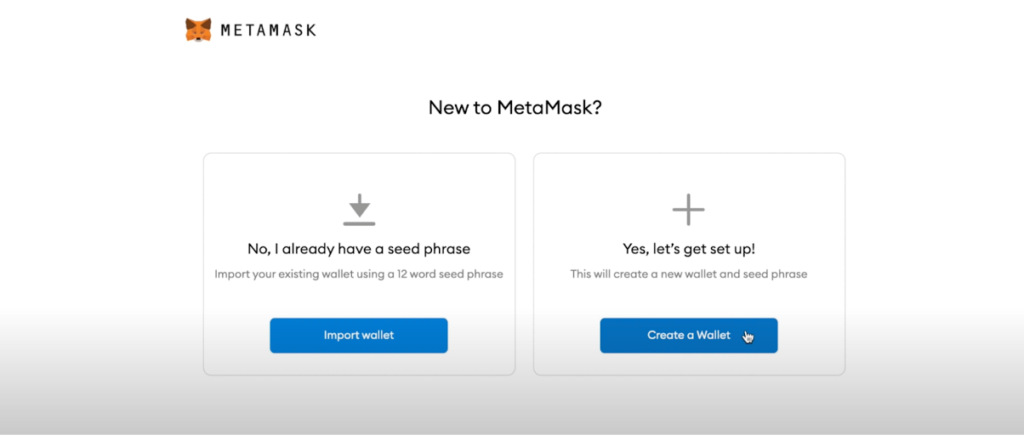Click the horizontal bar under the download arrow
Screen dimensions: 1024x435
pyautogui.click(x=358, y=222)
